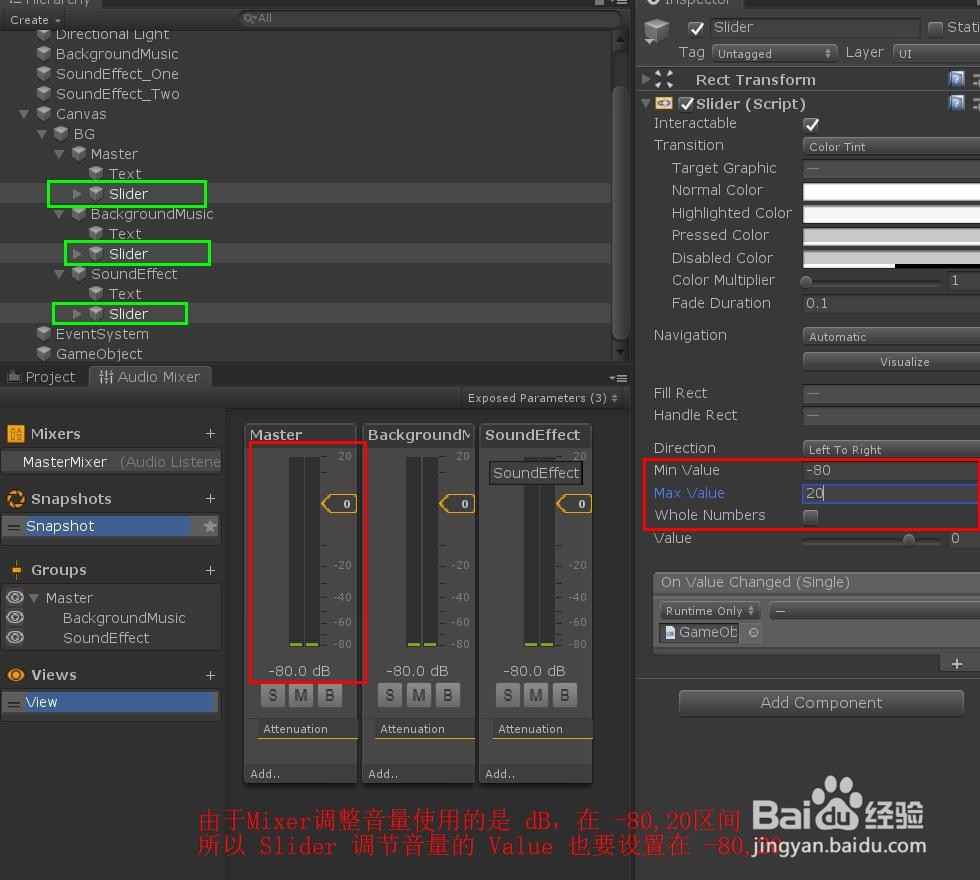Open the Pressed Color swatch
Image resolution: width=980 pixels, height=880 pixels.
[x=891, y=236]
